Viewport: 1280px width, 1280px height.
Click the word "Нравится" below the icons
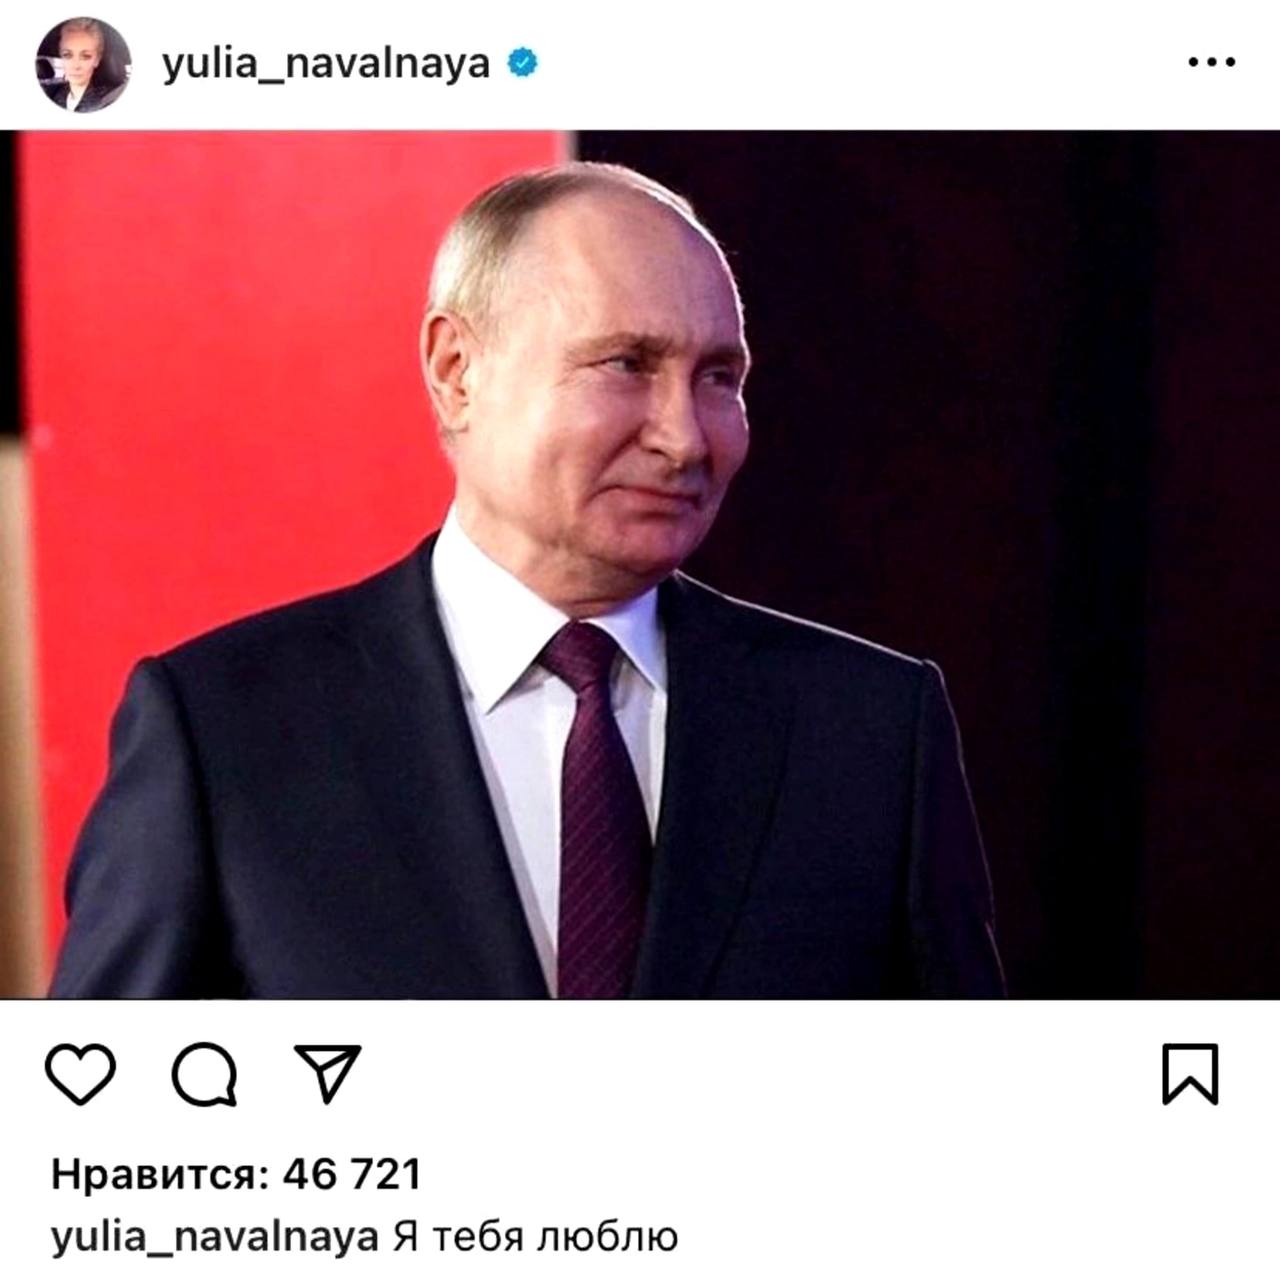160,1175
